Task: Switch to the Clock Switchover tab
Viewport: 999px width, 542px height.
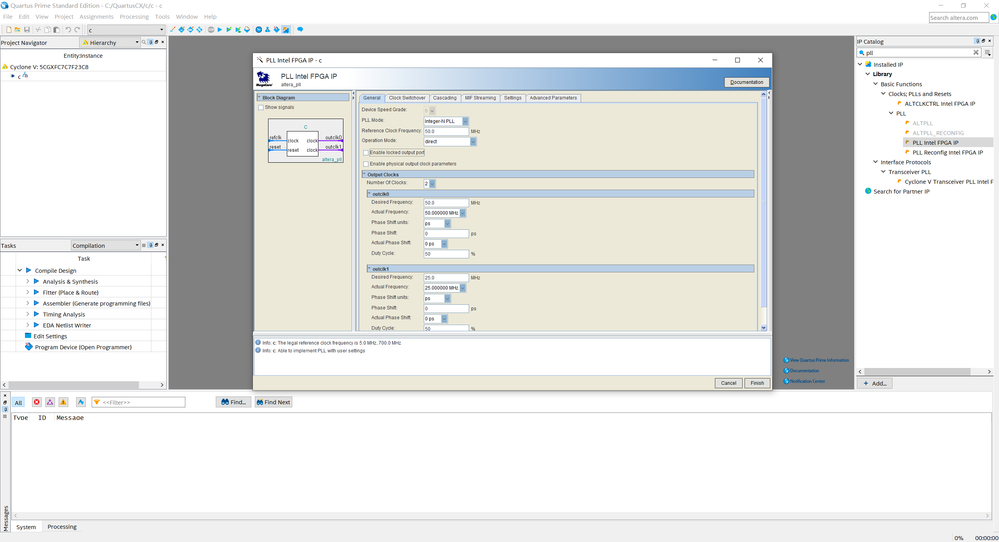Action: pyautogui.click(x=407, y=98)
